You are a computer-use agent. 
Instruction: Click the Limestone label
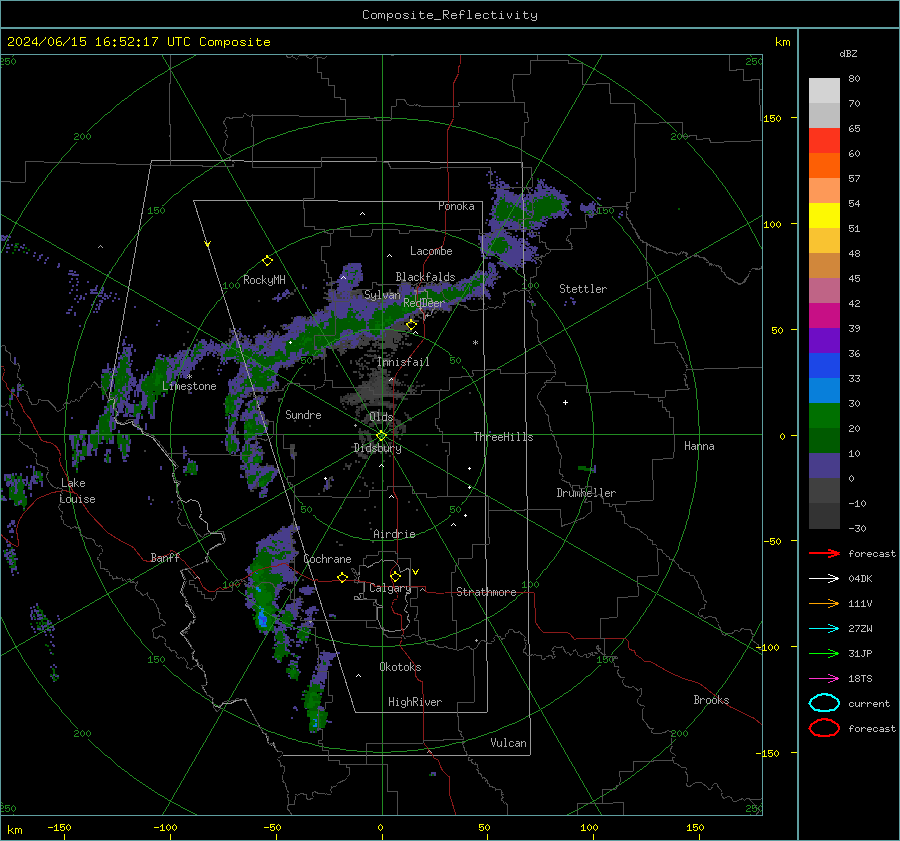point(189,386)
